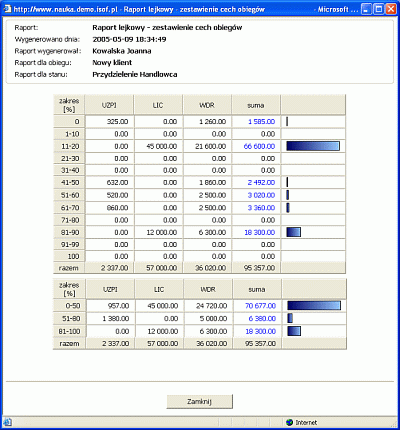Select the 12 000.00 cell in row 81-90
The height and width of the screenshot is (430, 400).
point(158,232)
